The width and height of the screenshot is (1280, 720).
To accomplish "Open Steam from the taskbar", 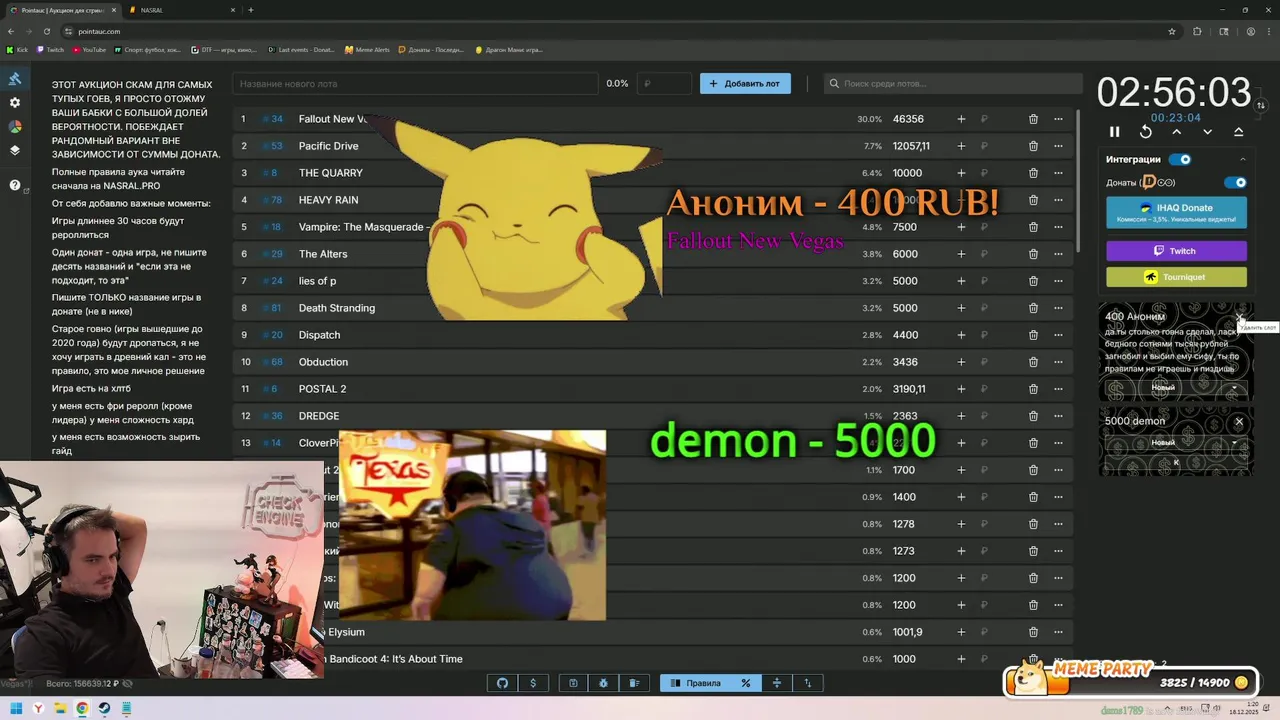I will [x=104, y=709].
